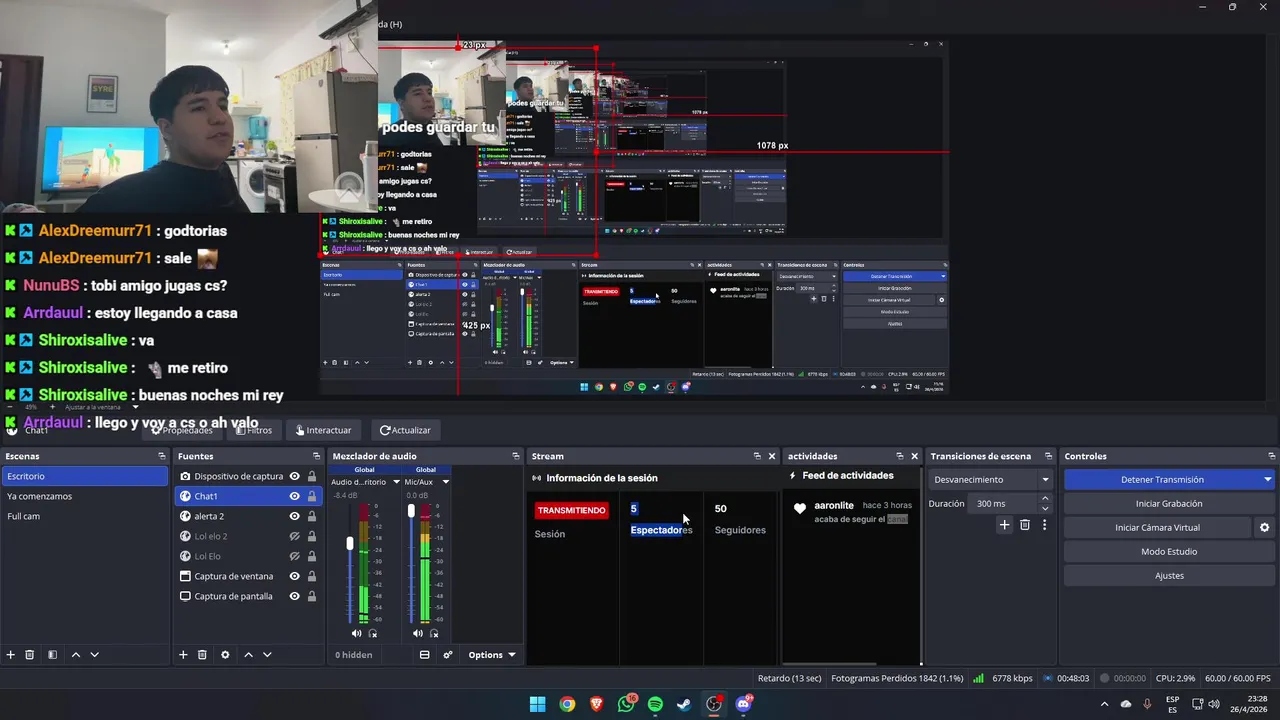
Task: Open scene filters icon in Escenas toolbar
Action: click(x=53, y=655)
